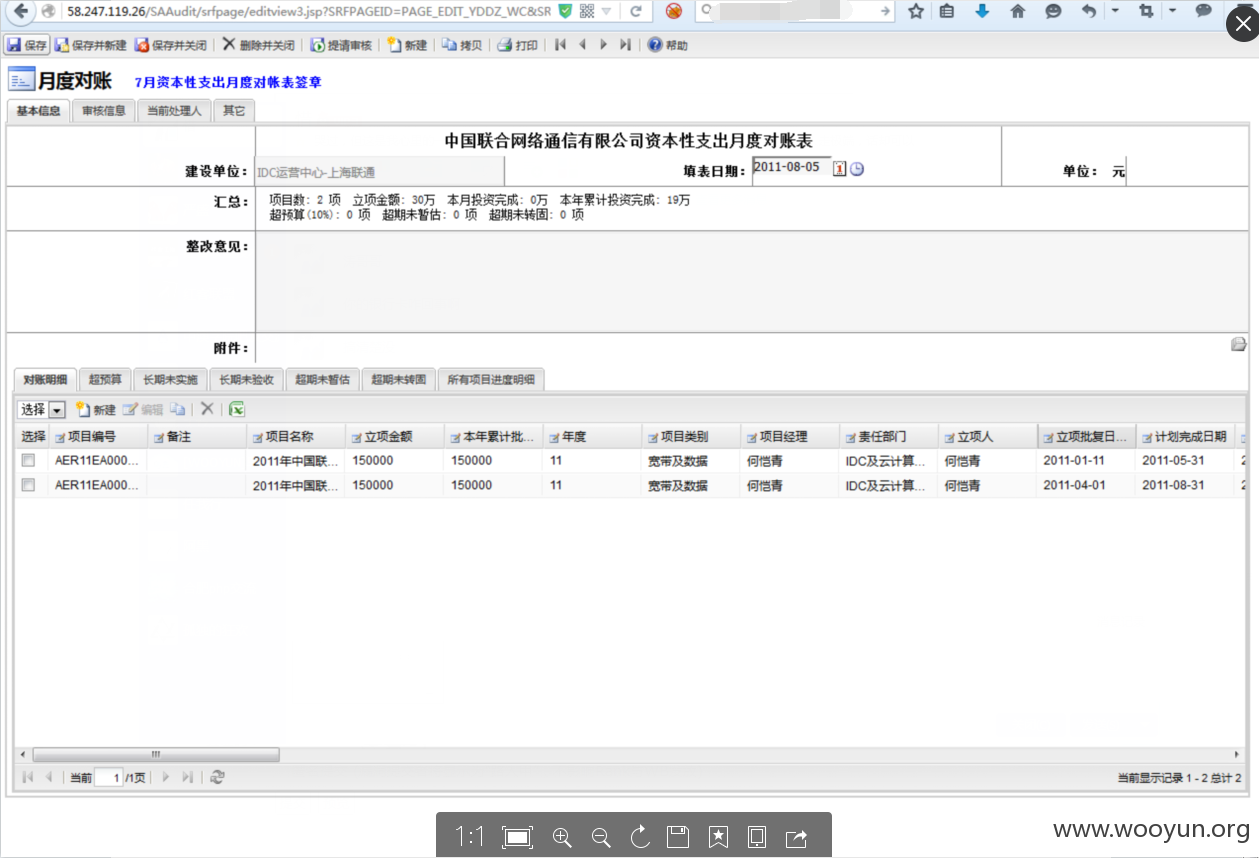Screen dimensions: 1259x858
Task: Switch to the 审核信息 tab
Action: coord(104,111)
